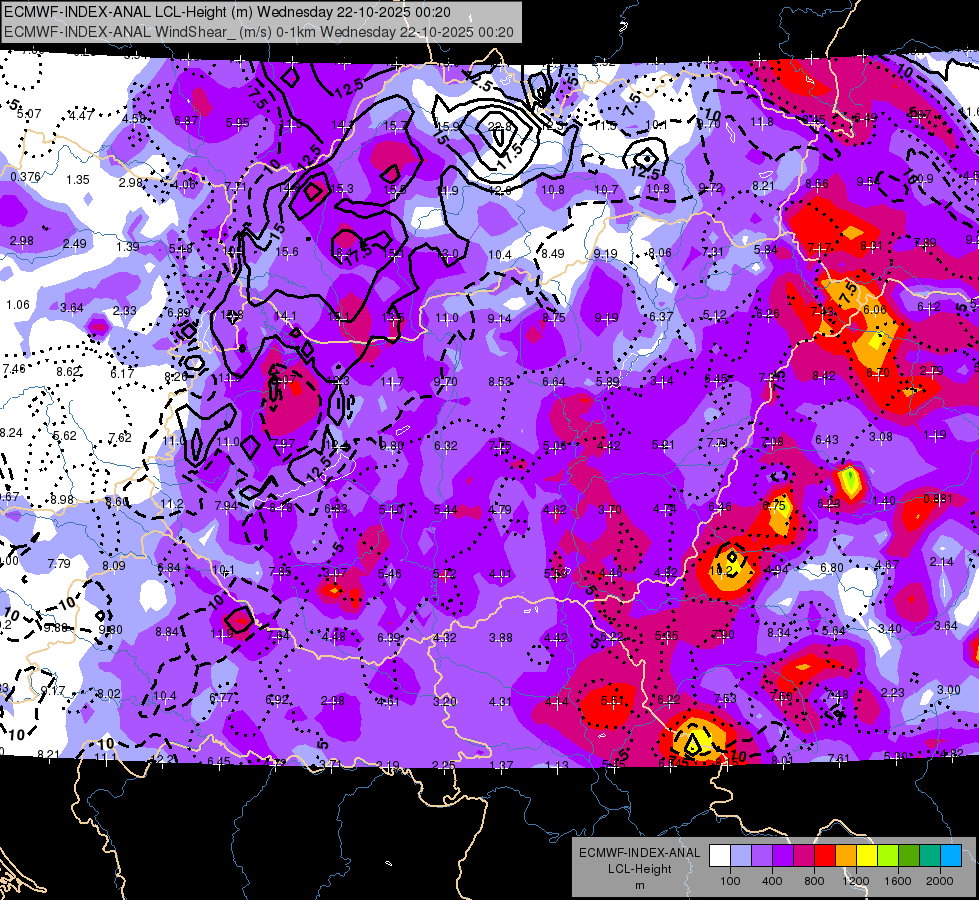Click the 15.6 grid value

287,252
